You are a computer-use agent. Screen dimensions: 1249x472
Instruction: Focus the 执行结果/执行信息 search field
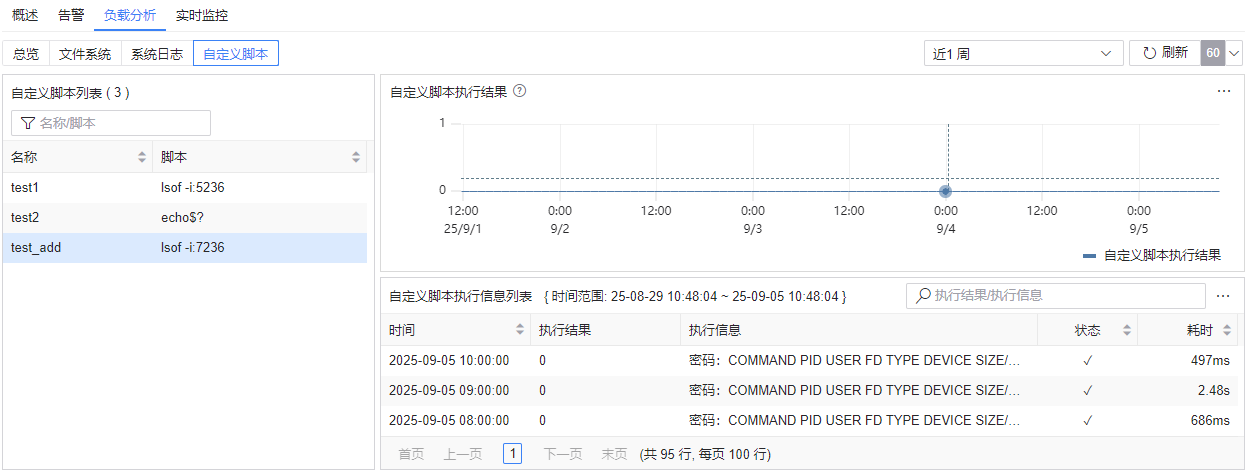coord(1055,296)
